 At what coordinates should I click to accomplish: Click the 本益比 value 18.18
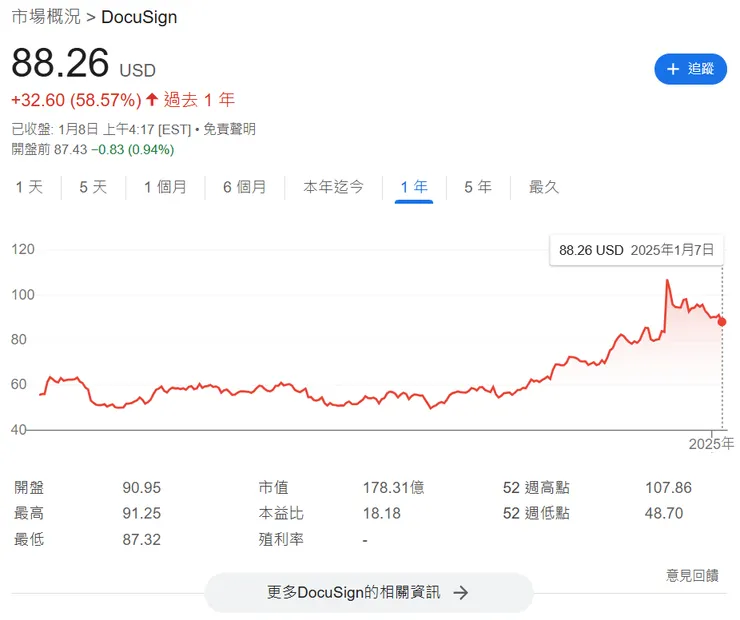[x=381, y=513]
